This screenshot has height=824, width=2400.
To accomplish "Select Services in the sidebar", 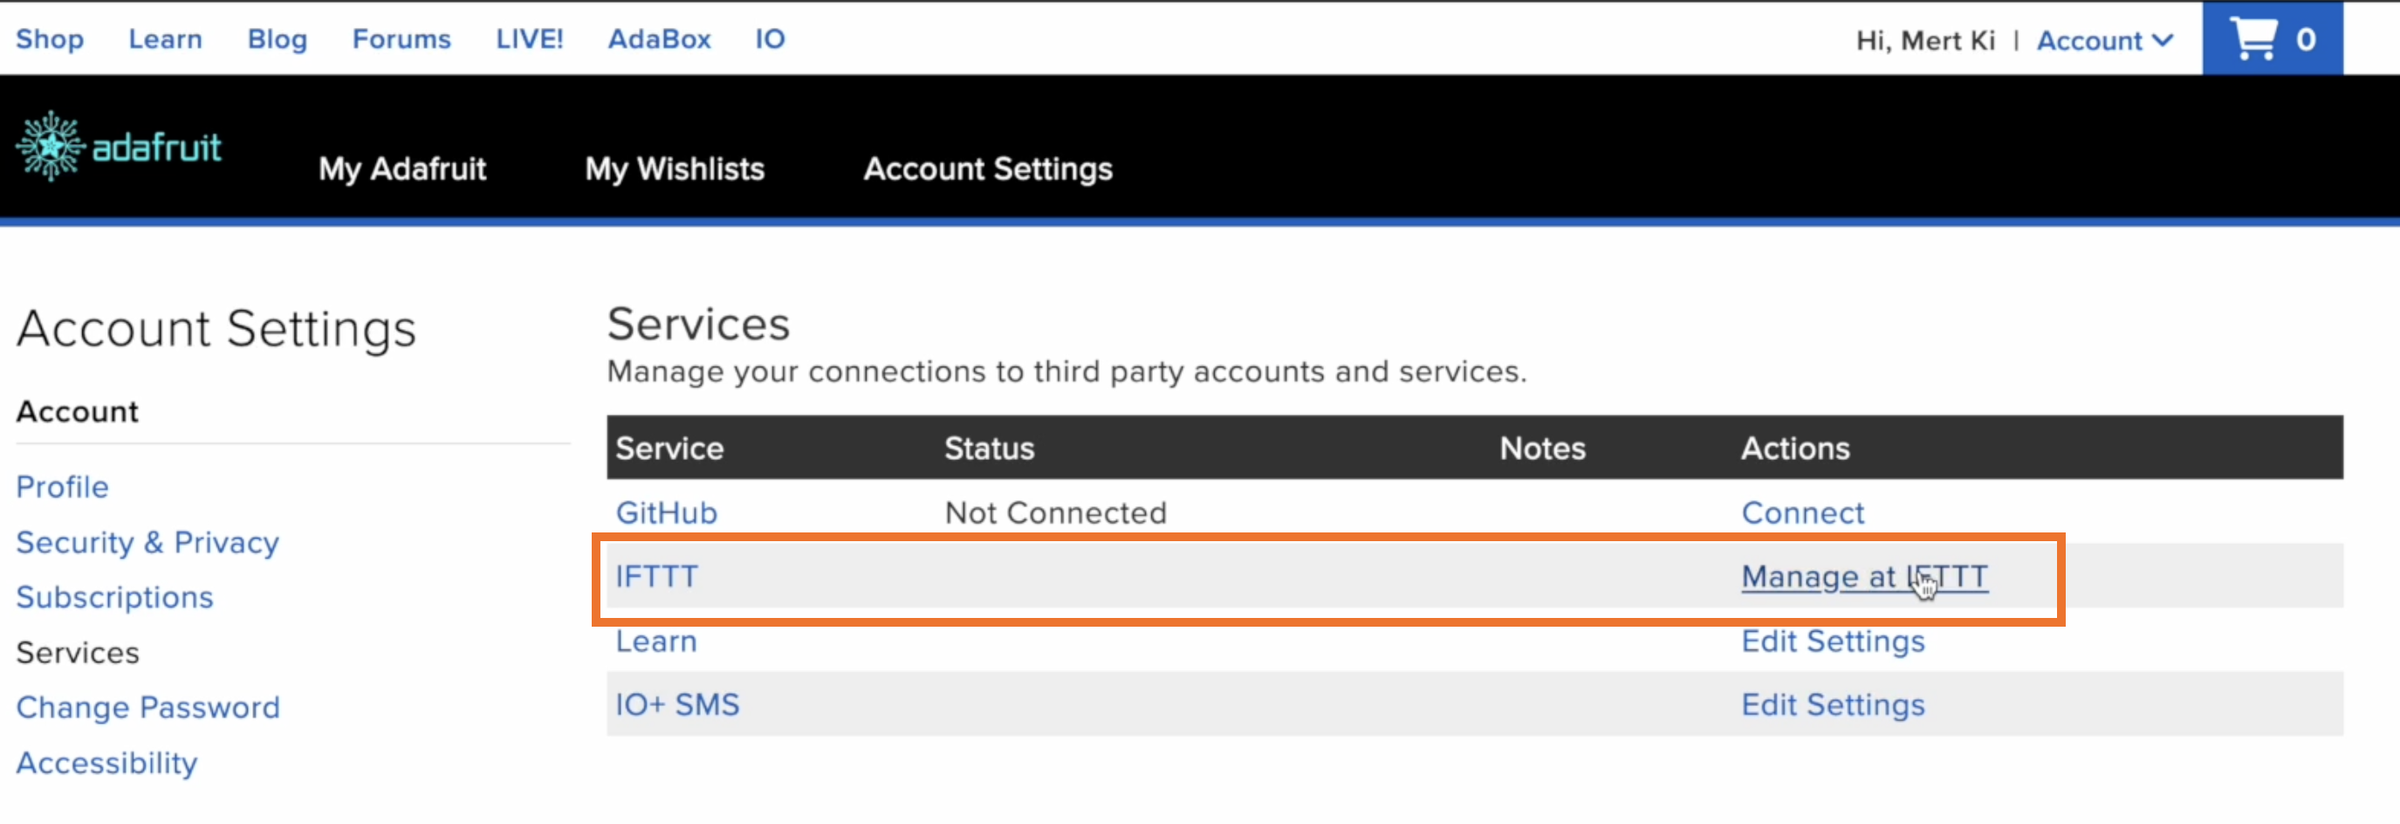I will [x=78, y=652].
